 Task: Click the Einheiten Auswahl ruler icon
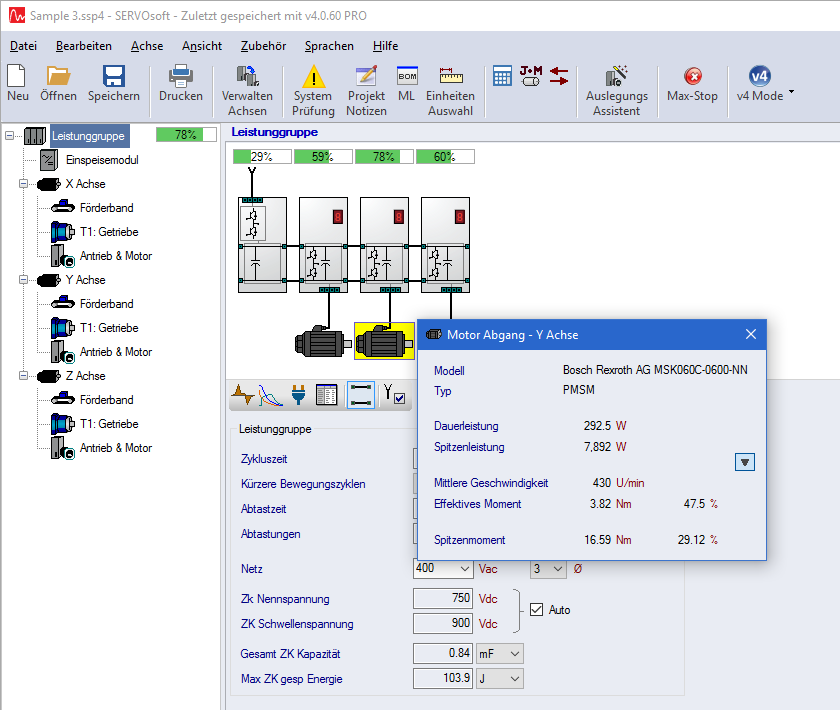click(450, 77)
